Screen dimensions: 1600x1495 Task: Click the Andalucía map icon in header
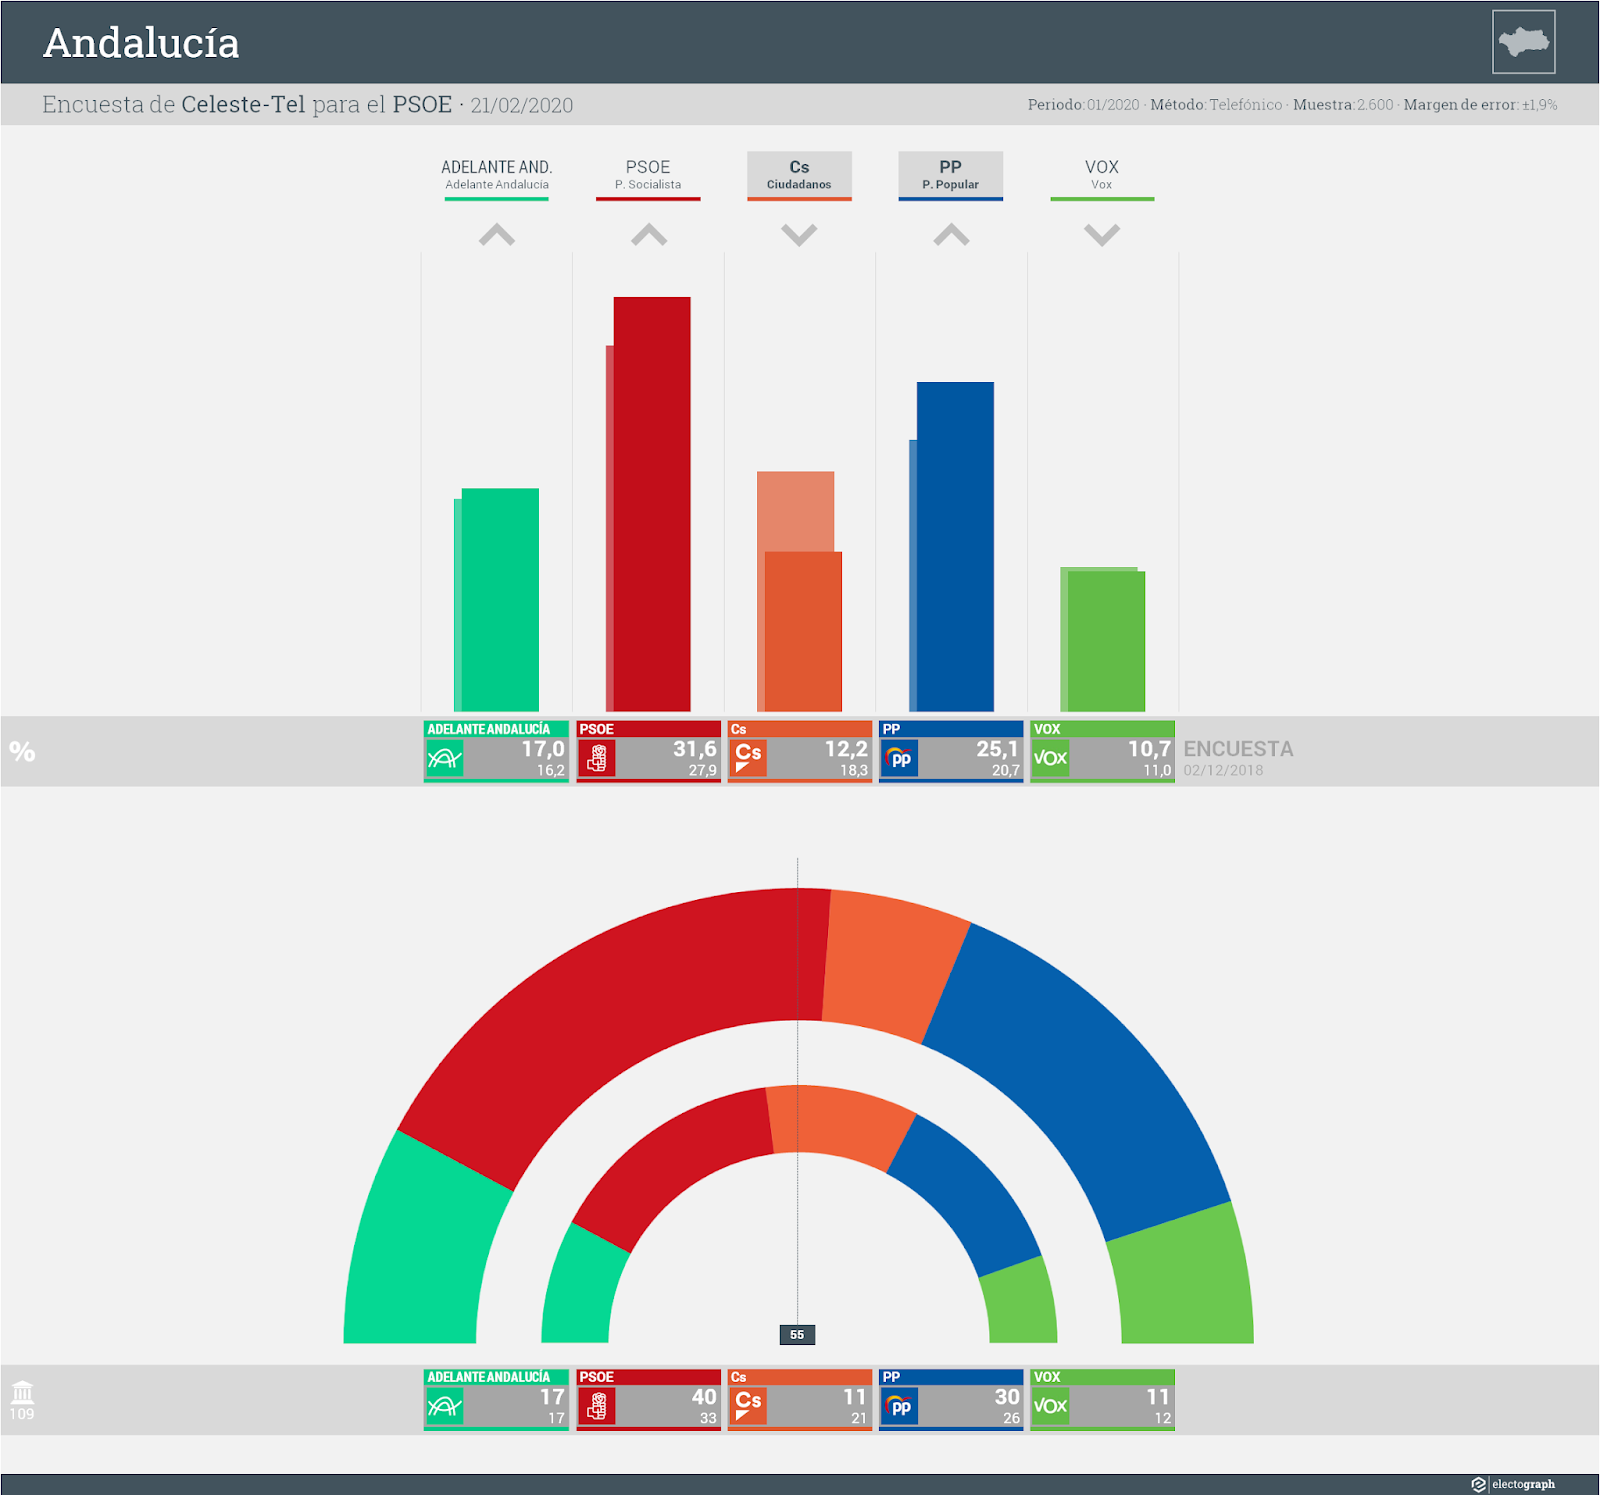tap(1523, 42)
